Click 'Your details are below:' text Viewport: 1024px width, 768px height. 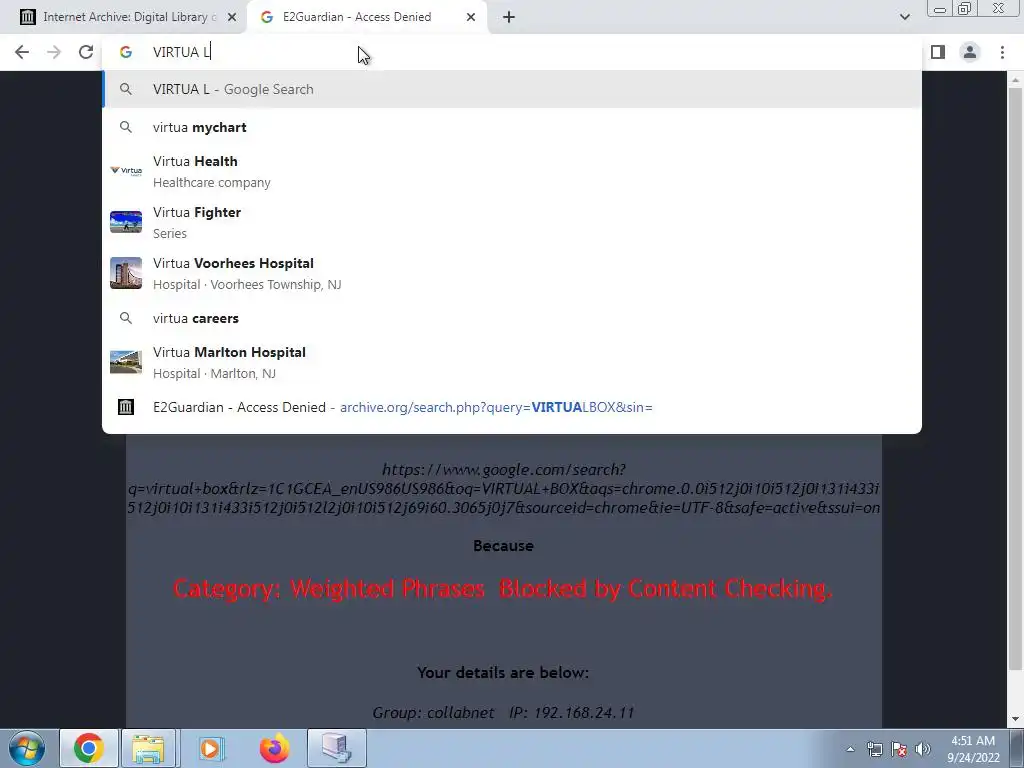pos(503,673)
